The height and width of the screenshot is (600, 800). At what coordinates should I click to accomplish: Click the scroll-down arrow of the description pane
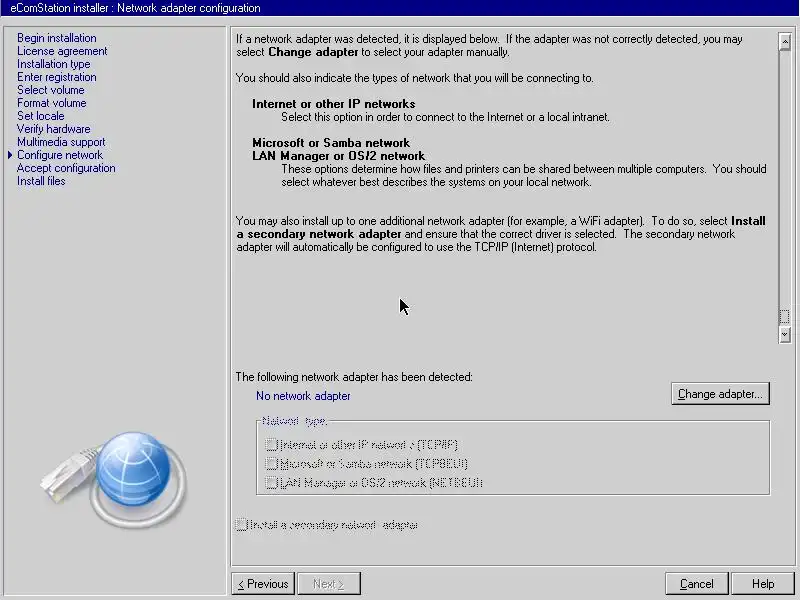tap(785, 334)
